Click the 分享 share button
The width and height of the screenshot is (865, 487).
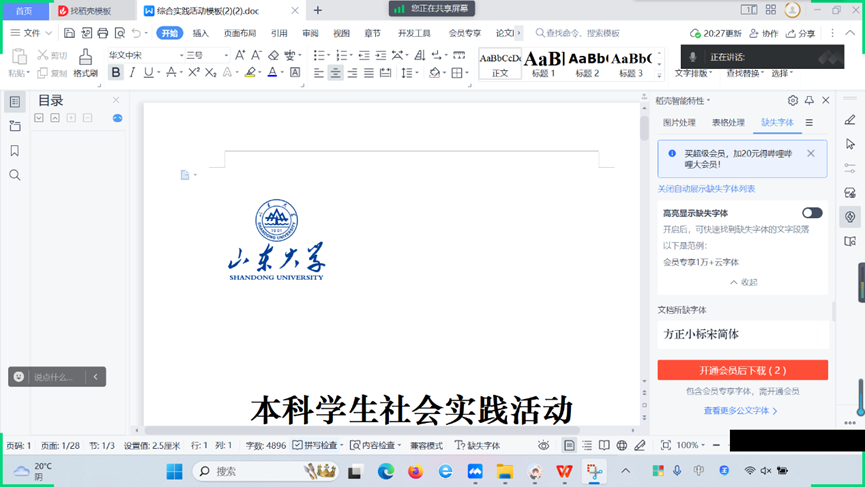point(800,33)
